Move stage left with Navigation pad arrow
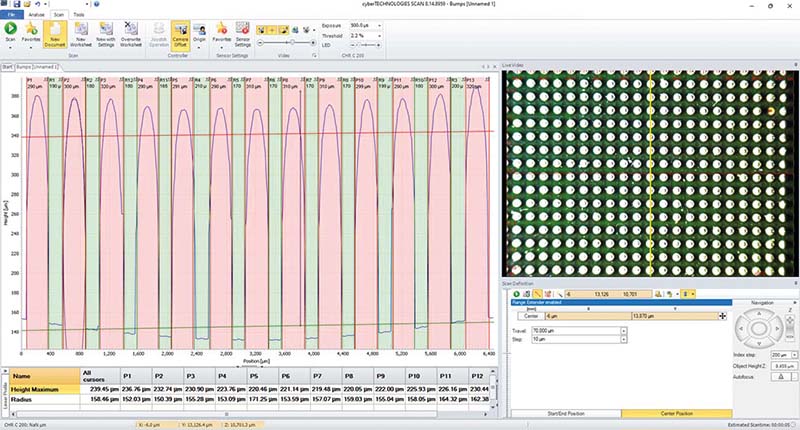The width and height of the screenshot is (800, 430). pyautogui.click(x=740, y=328)
